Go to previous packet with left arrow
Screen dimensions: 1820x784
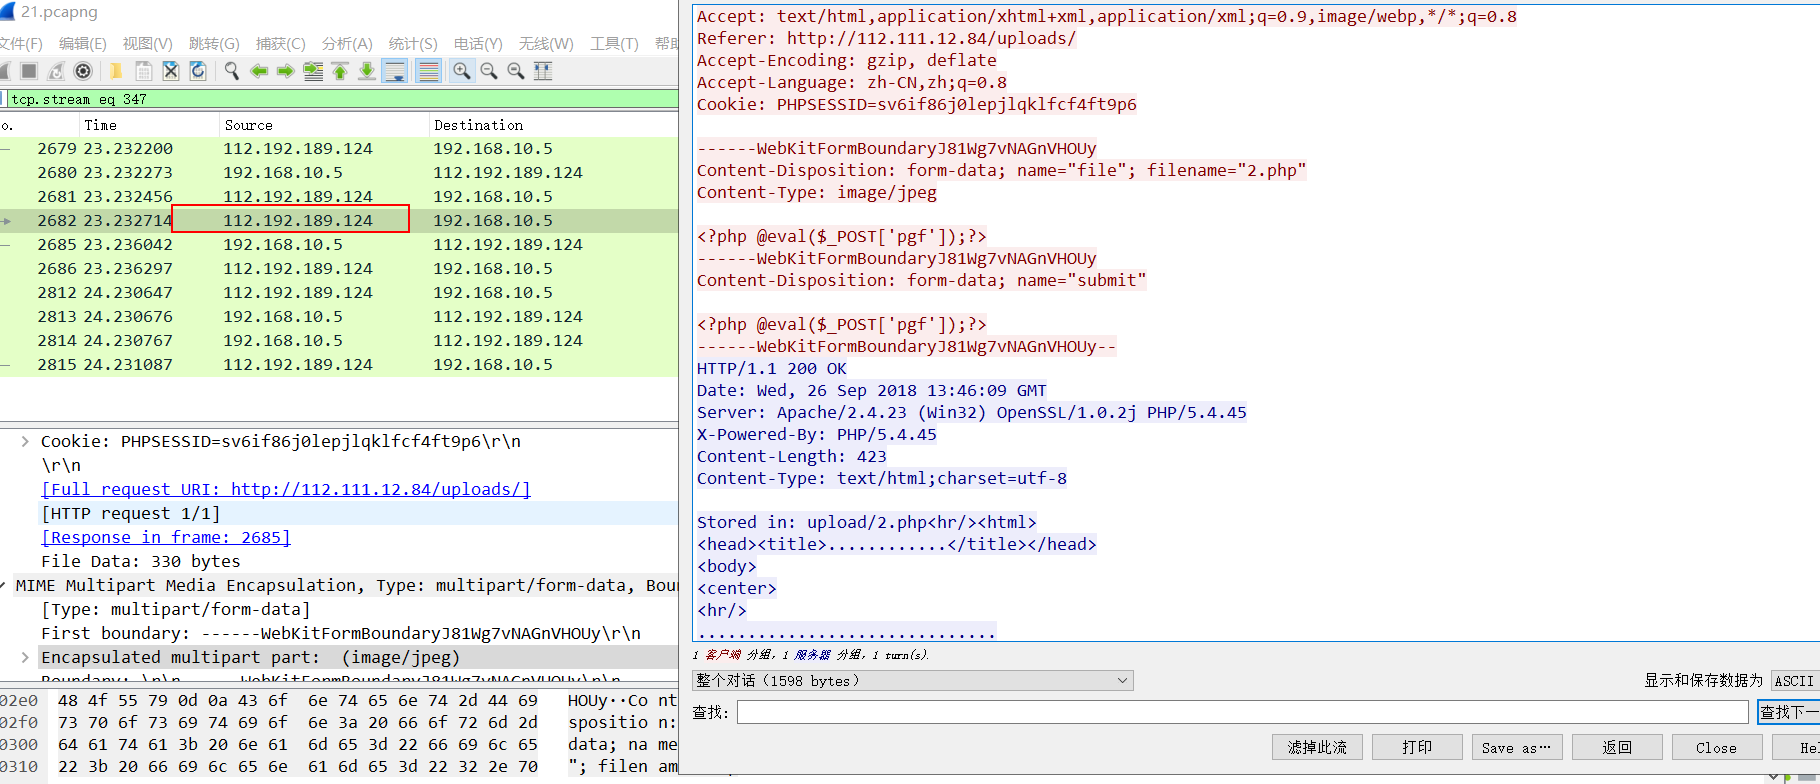tap(259, 71)
